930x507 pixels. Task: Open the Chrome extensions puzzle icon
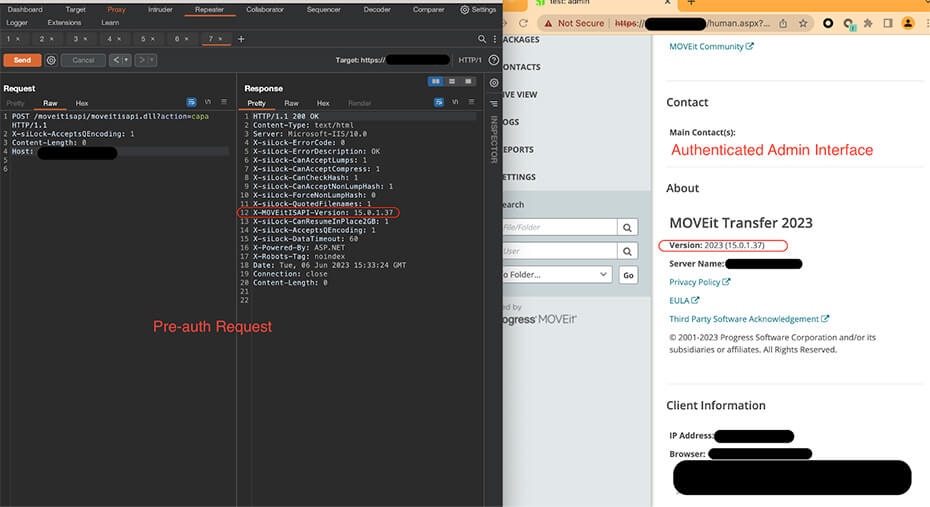click(x=868, y=23)
